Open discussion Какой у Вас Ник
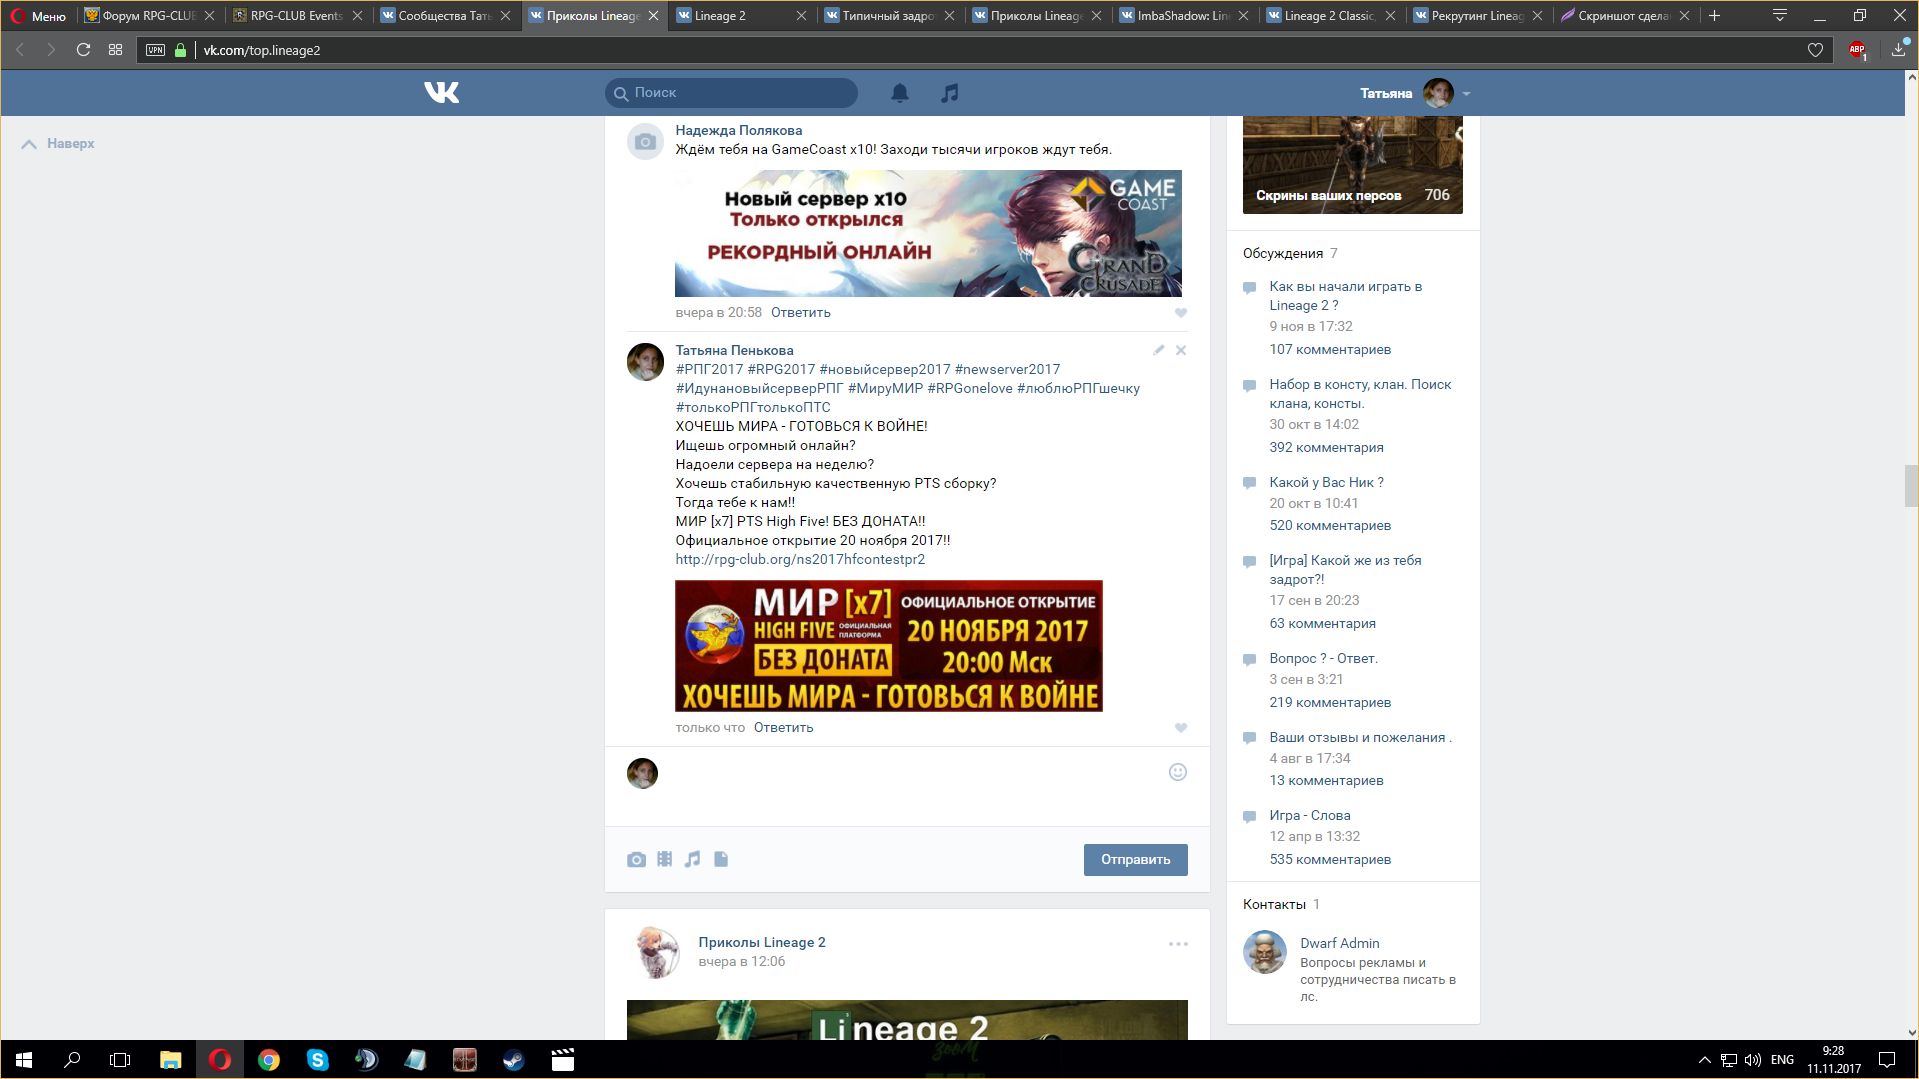This screenshot has height=1079, width=1919. (1326, 483)
